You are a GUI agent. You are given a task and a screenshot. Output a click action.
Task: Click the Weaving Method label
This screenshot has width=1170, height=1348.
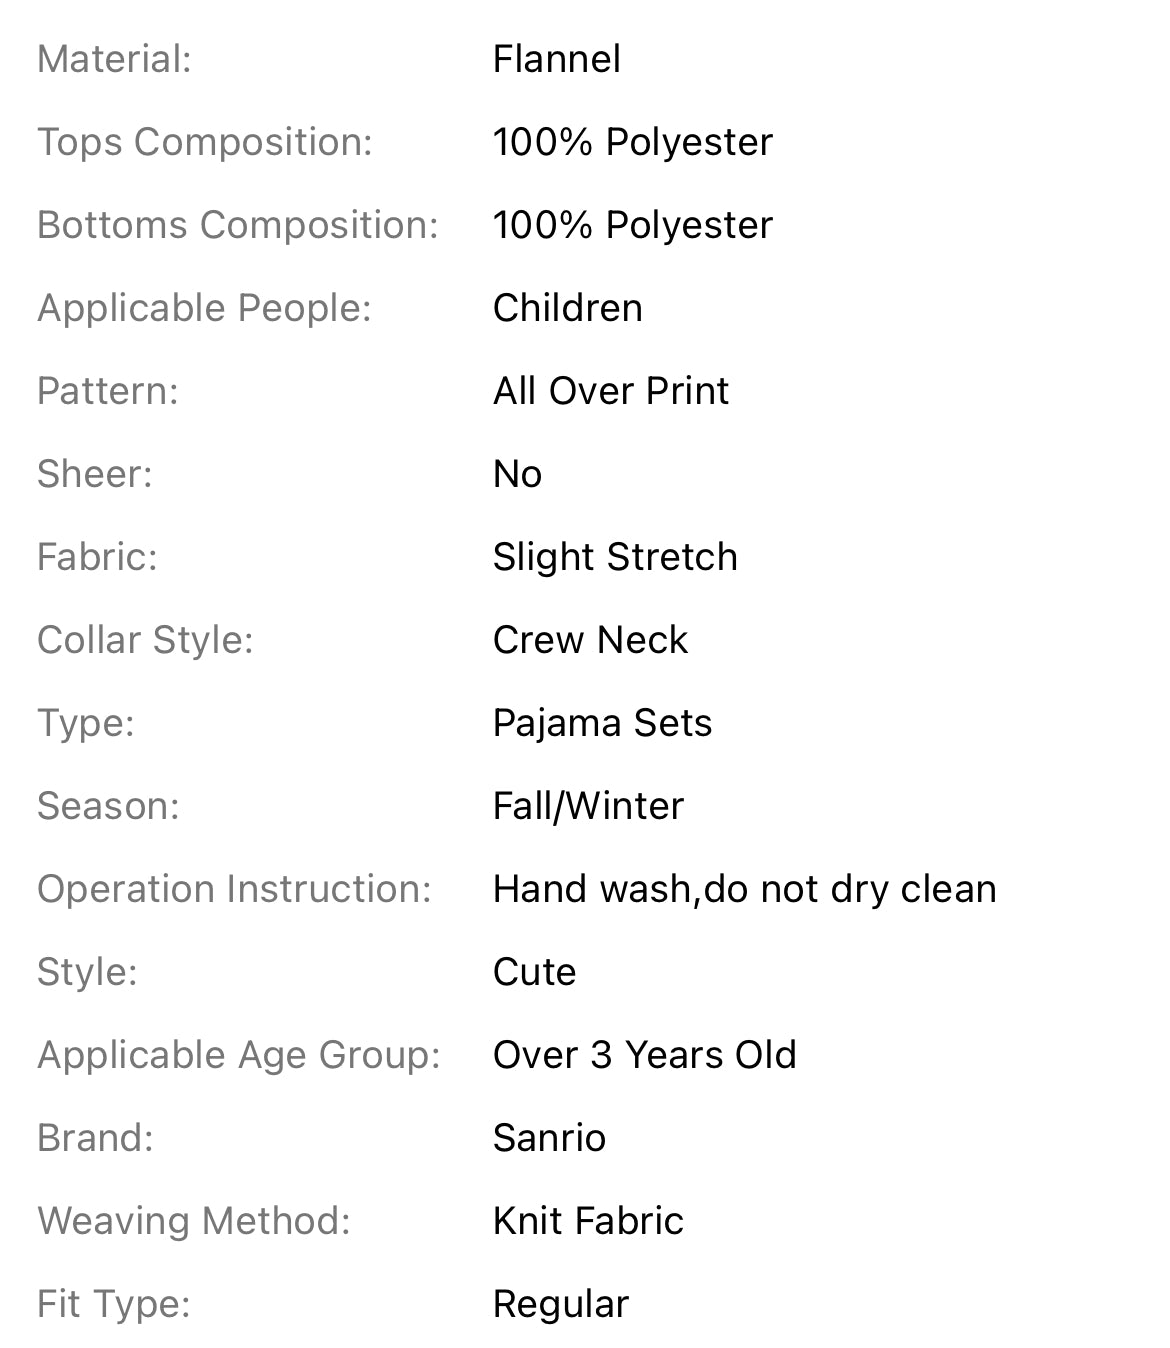(194, 1221)
